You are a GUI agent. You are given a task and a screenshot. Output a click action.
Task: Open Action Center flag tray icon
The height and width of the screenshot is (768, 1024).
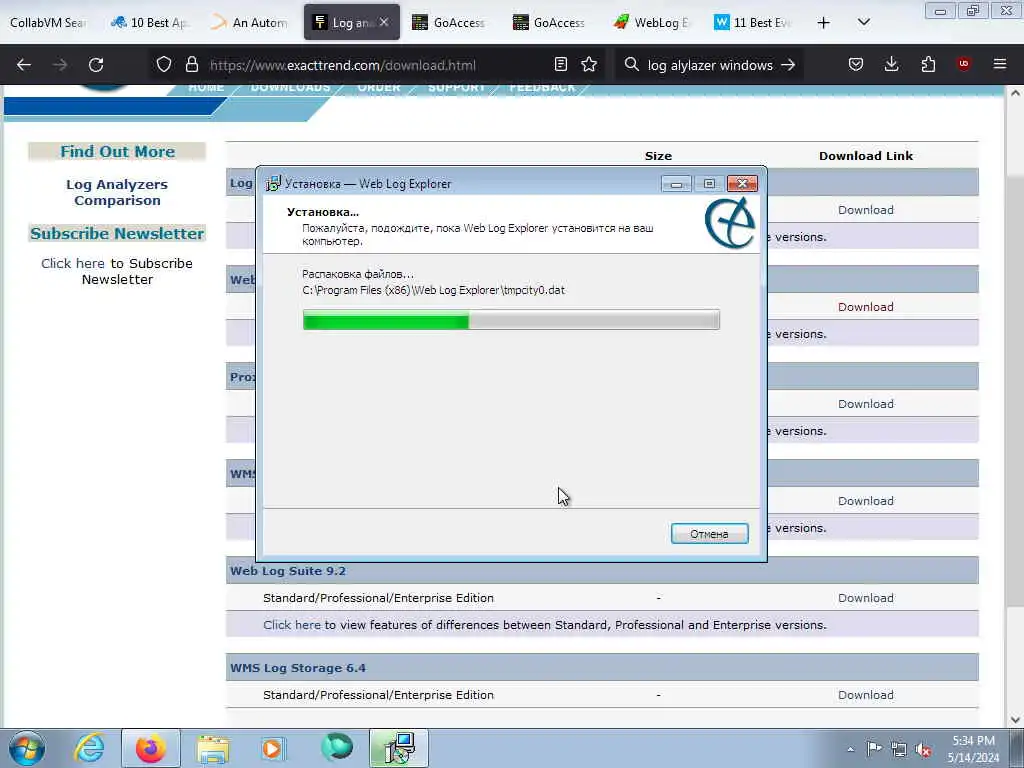tap(874, 748)
